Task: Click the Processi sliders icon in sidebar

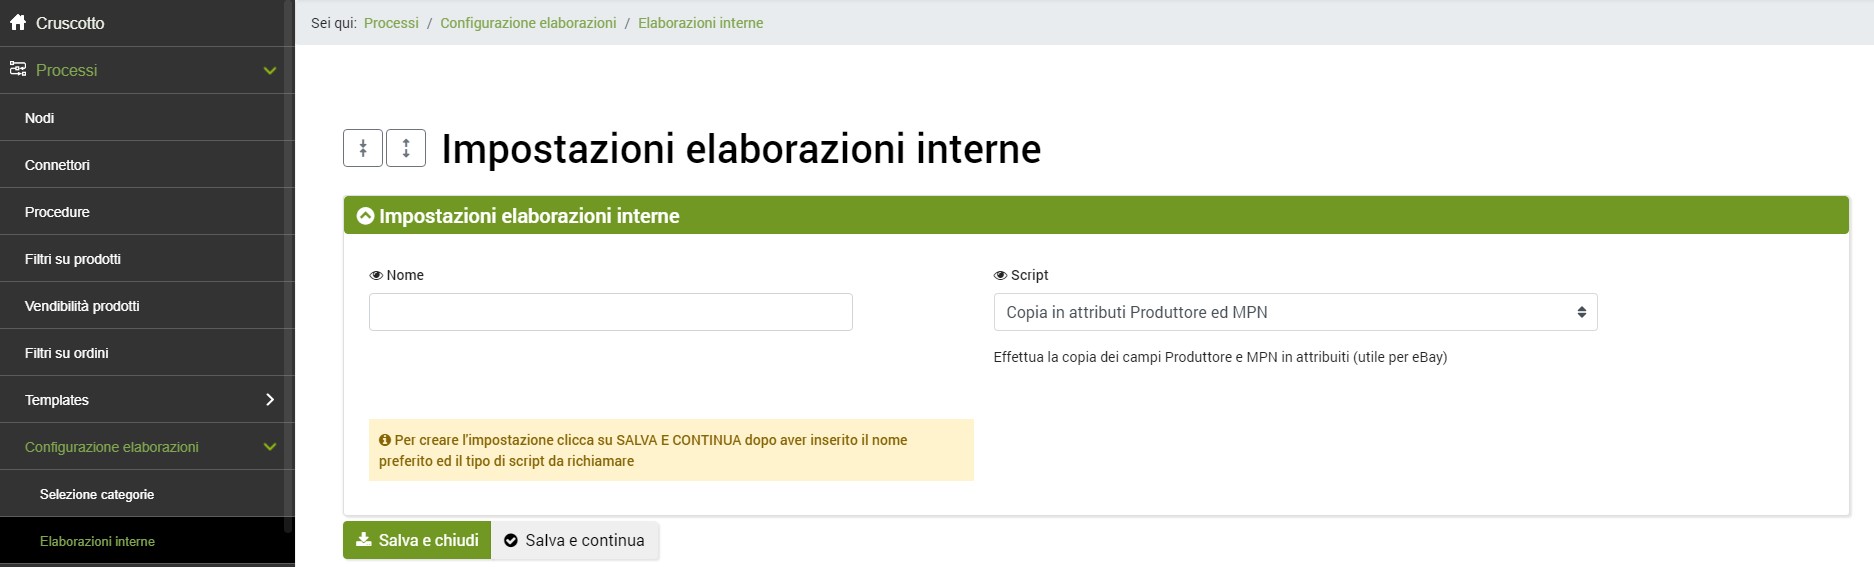Action: point(18,69)
